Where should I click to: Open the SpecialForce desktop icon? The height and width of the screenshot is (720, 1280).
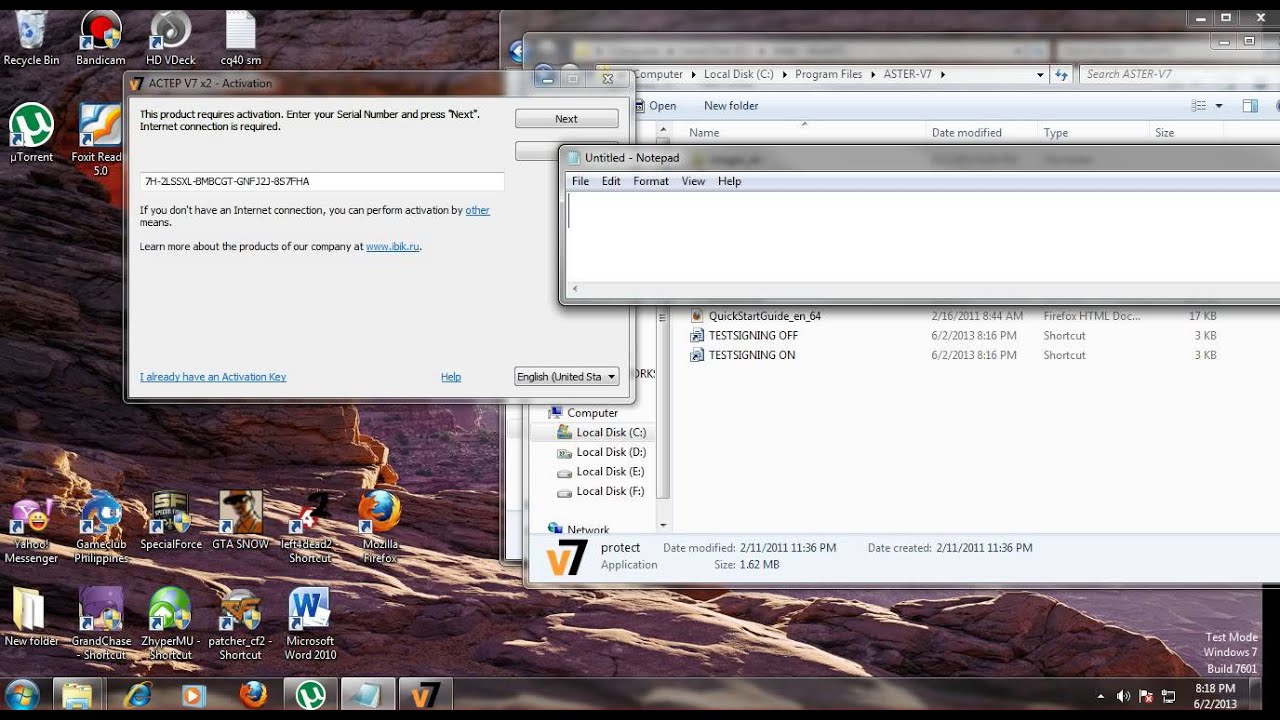click(171, 521)
